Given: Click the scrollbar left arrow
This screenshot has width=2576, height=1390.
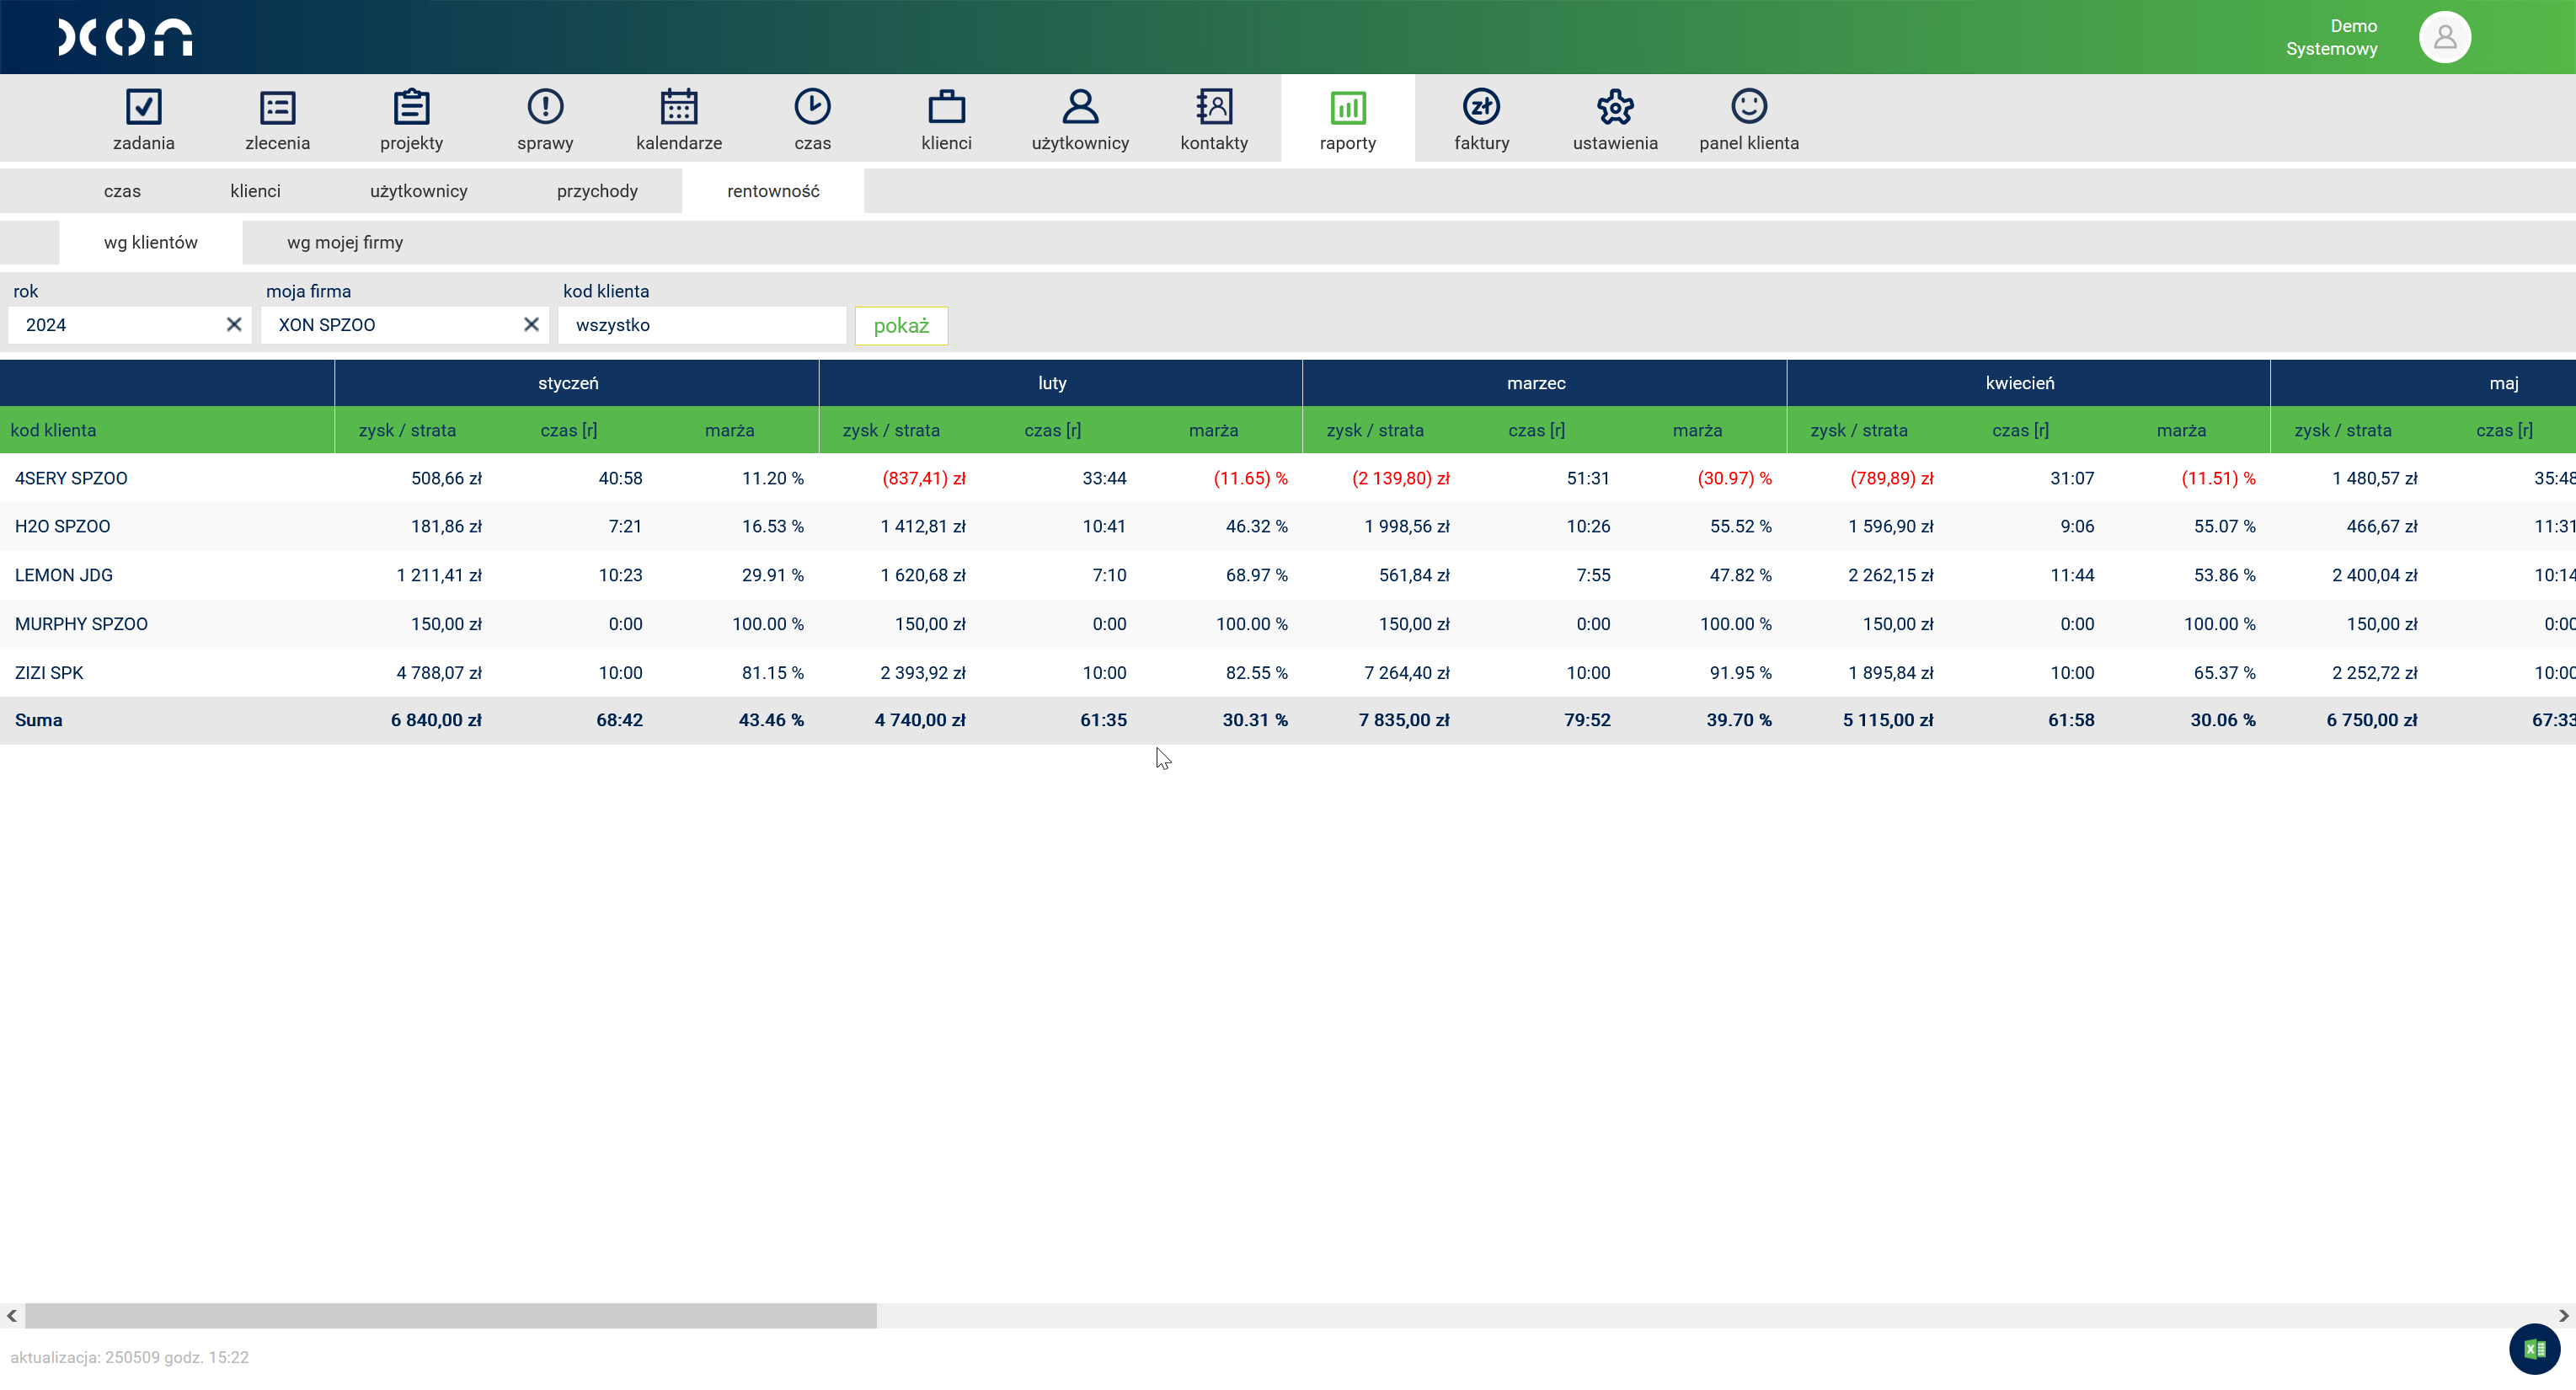Looking at the screenshot, I should coord(12,1316).
